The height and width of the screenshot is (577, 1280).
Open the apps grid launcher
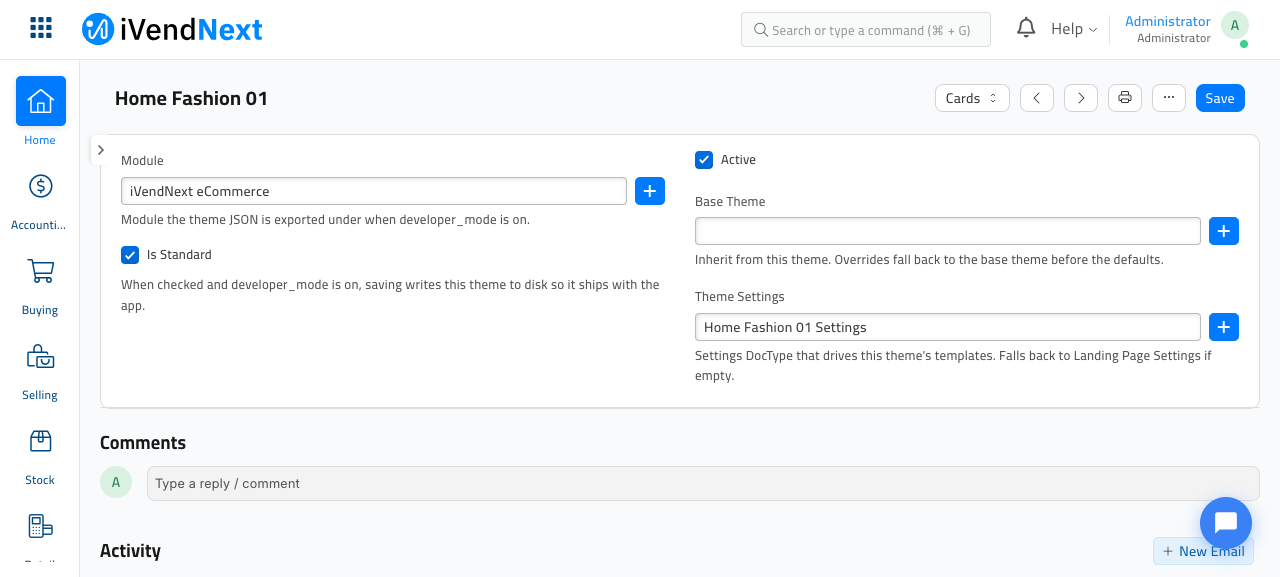(41, 28)
